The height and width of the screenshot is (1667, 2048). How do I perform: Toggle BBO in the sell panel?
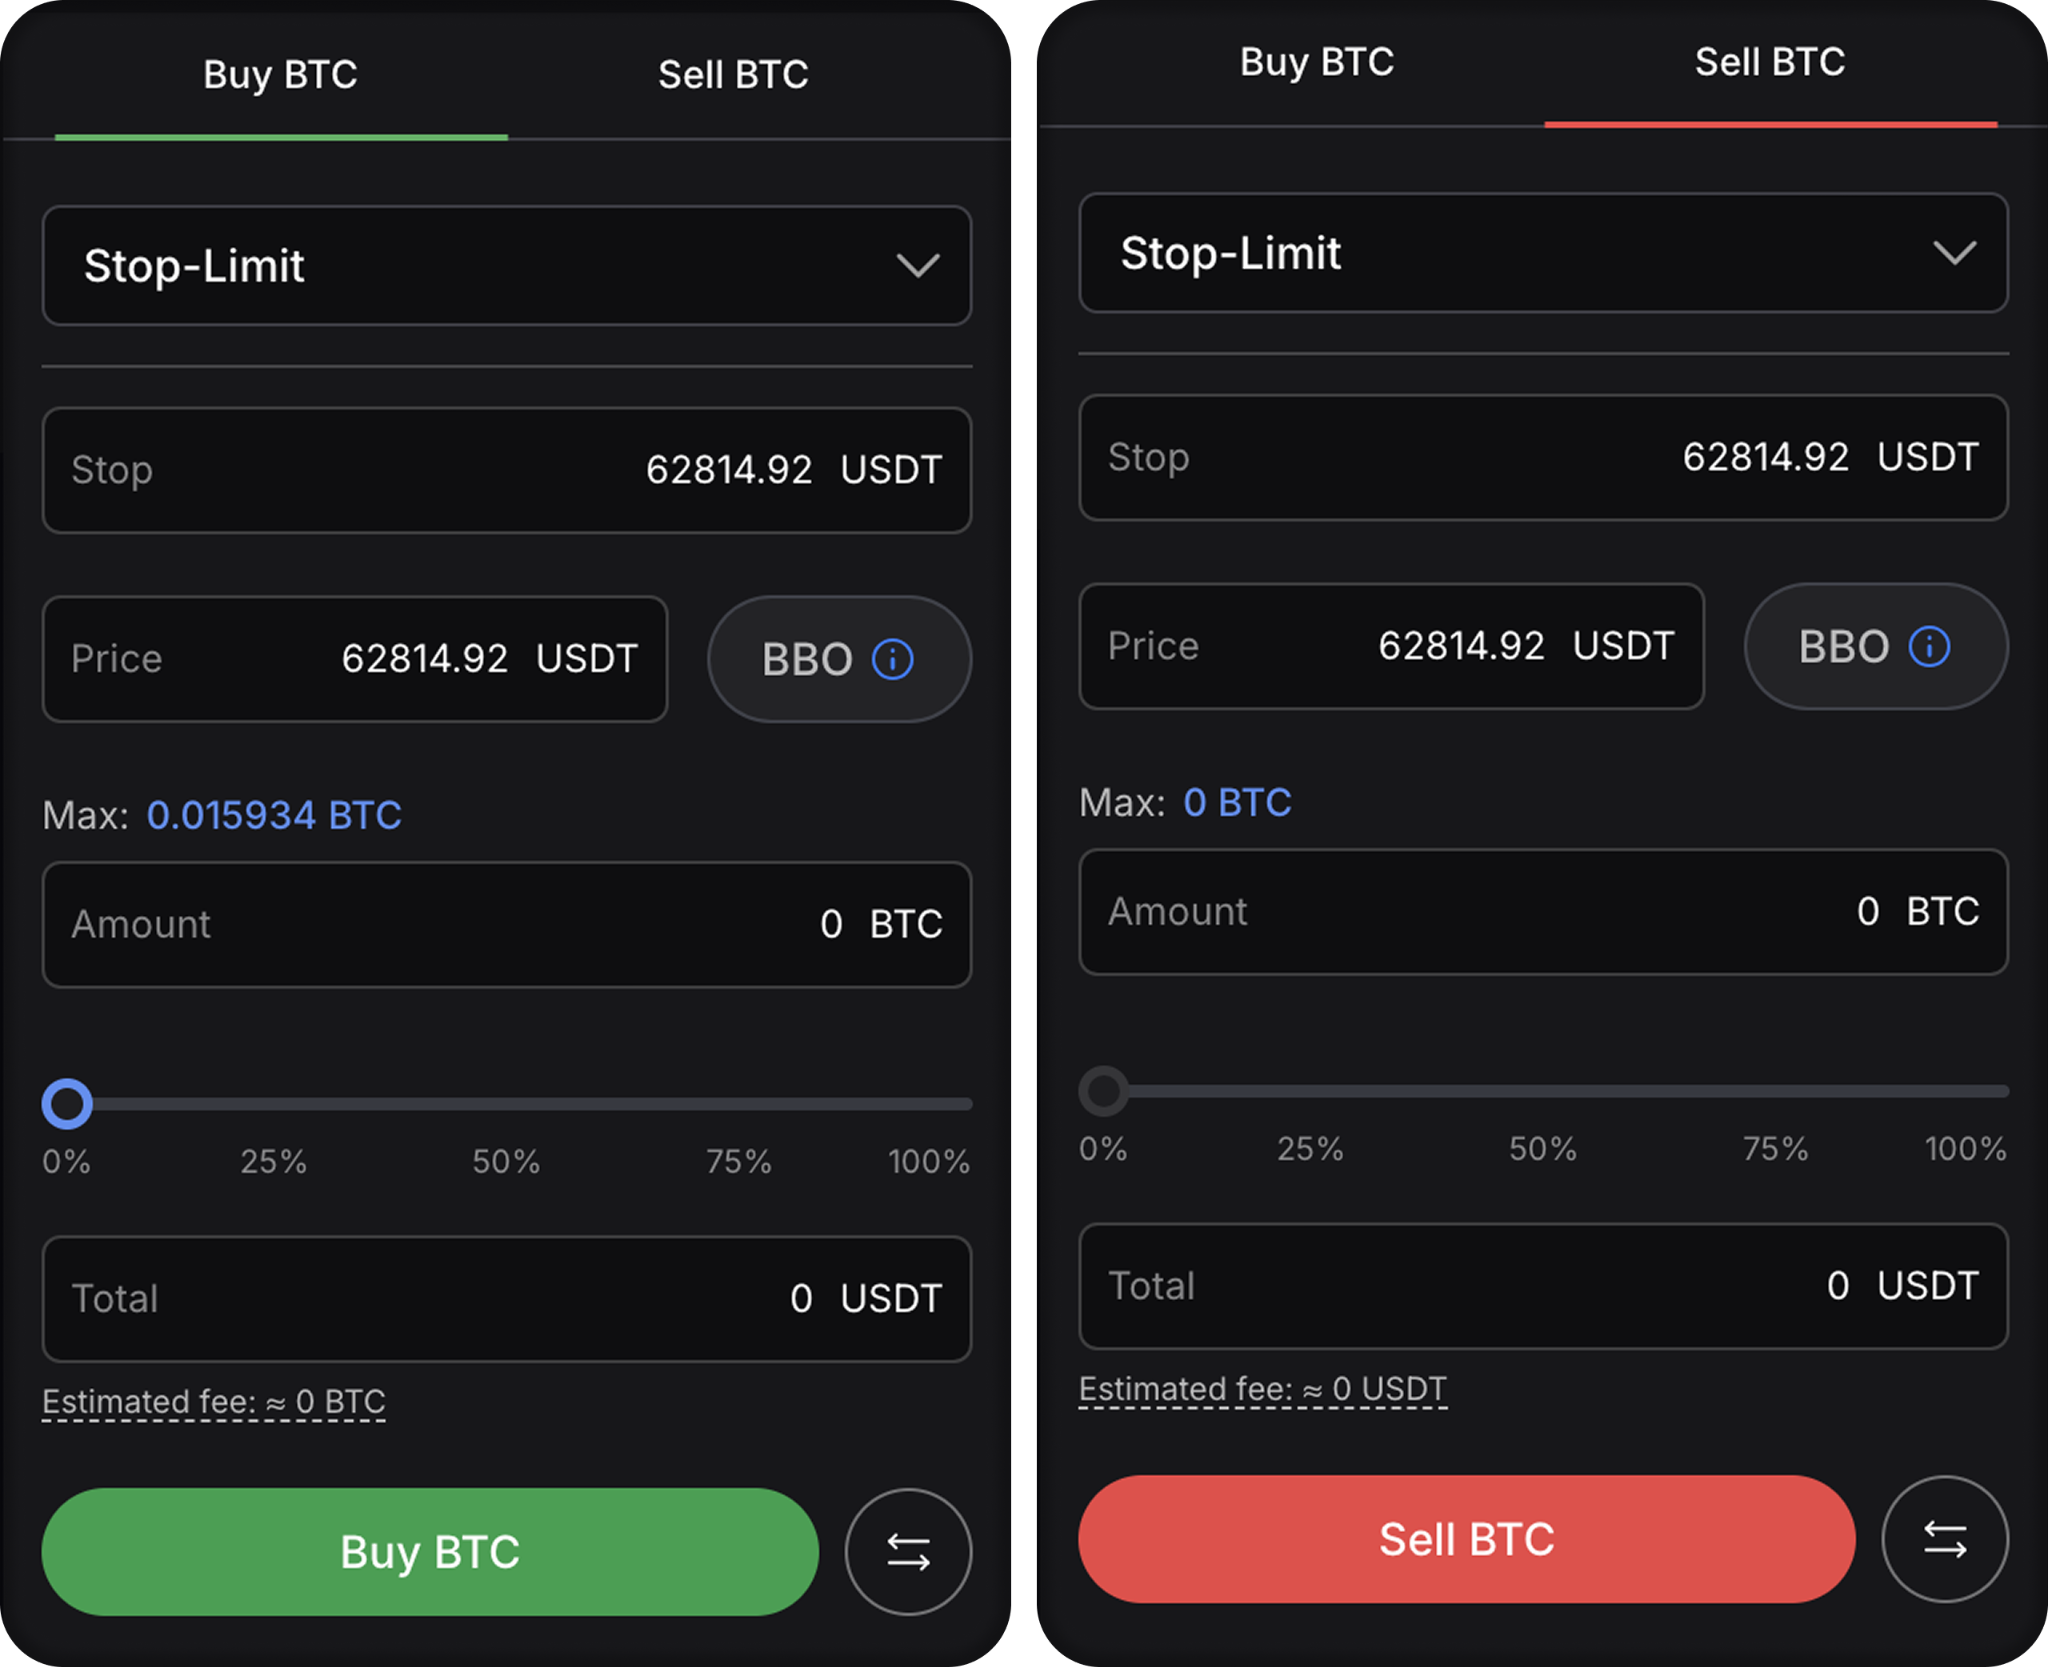1876,646
